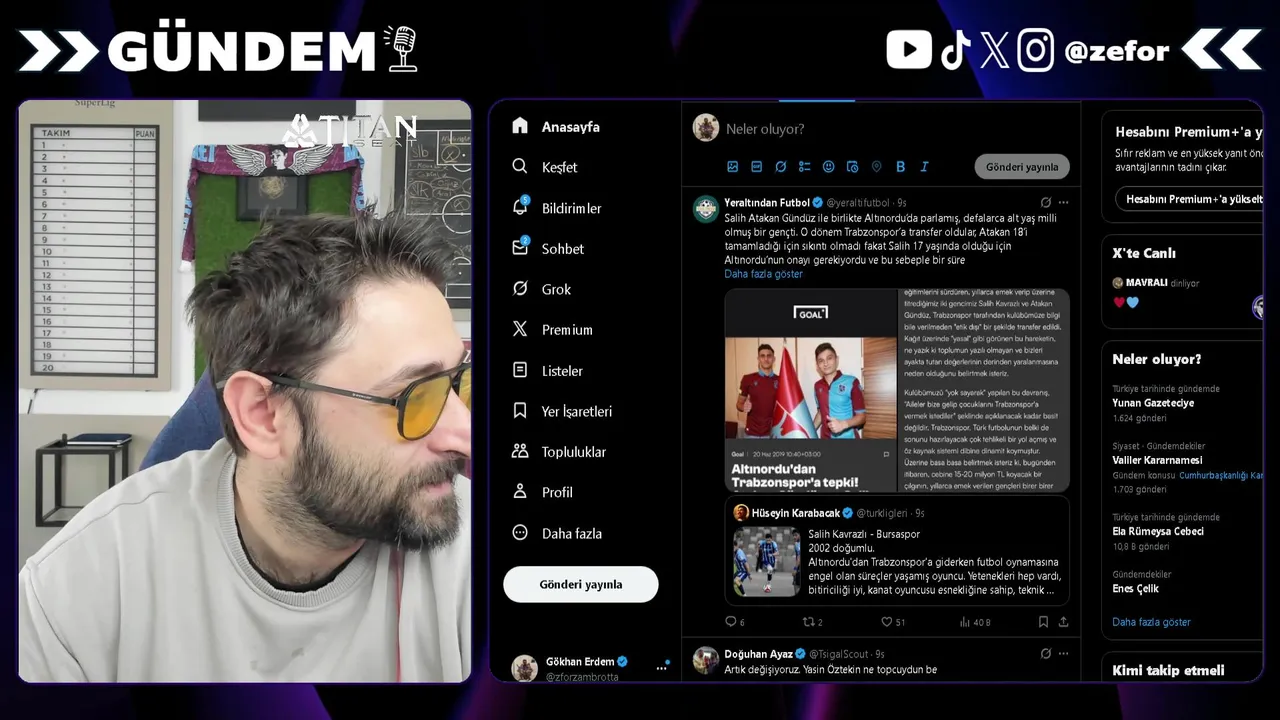Click Doğuhan Ayaz author name

tap(758, 654)
